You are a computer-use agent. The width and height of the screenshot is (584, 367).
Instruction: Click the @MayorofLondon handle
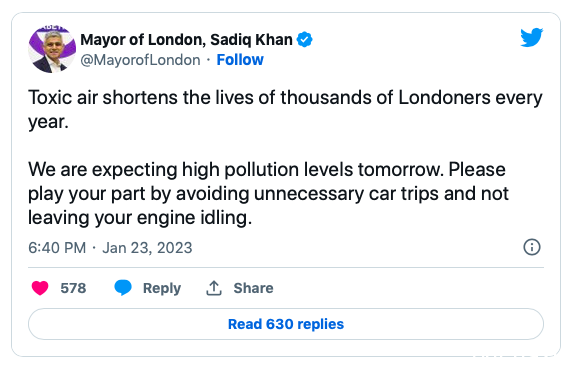pyautogui.click(x=140, y=60)
